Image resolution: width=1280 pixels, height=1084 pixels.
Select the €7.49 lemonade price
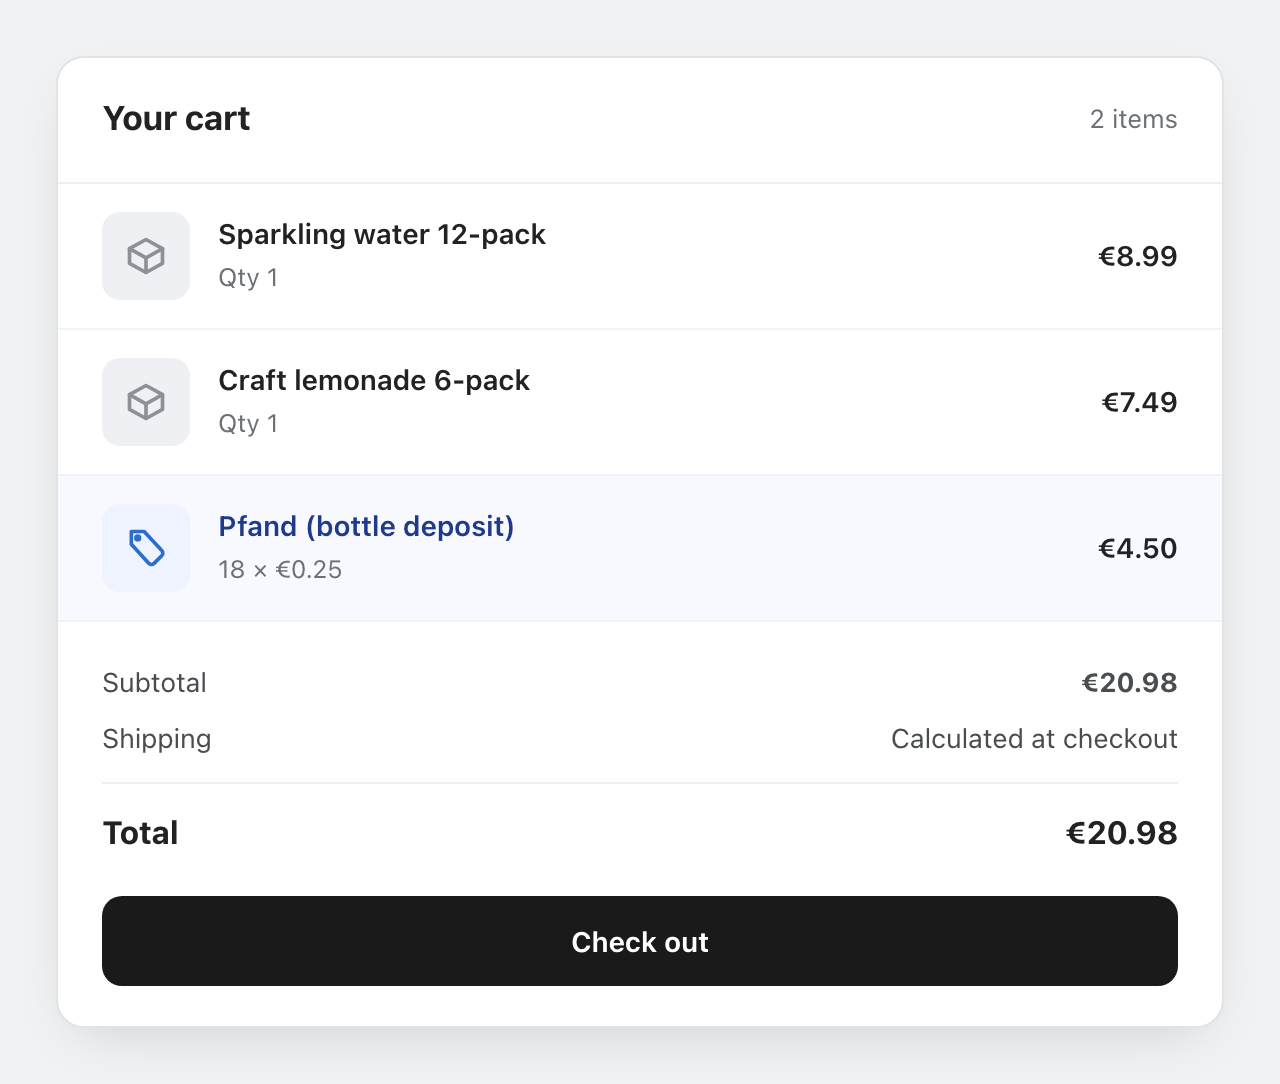(x=1139, y=402)
